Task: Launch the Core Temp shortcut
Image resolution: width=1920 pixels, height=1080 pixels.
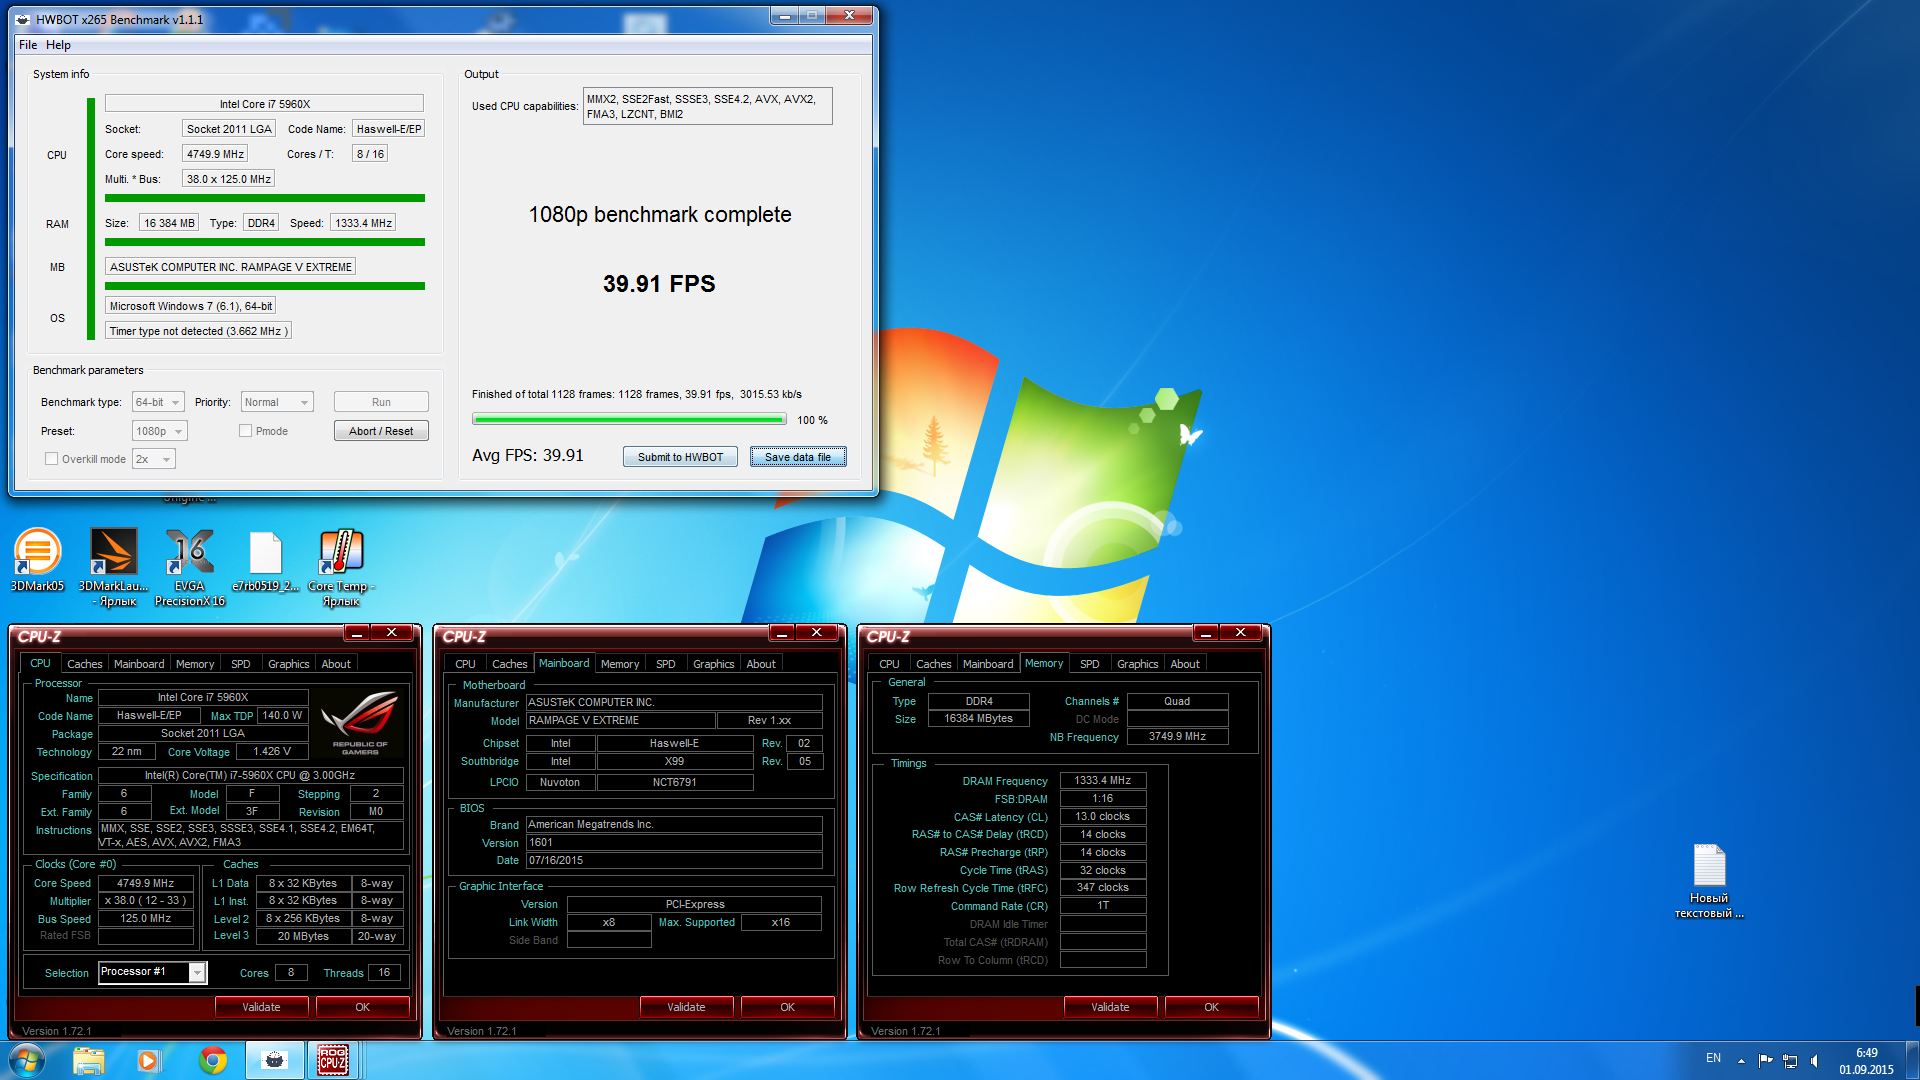Action: pyautogui.click(x=341, y=566)
